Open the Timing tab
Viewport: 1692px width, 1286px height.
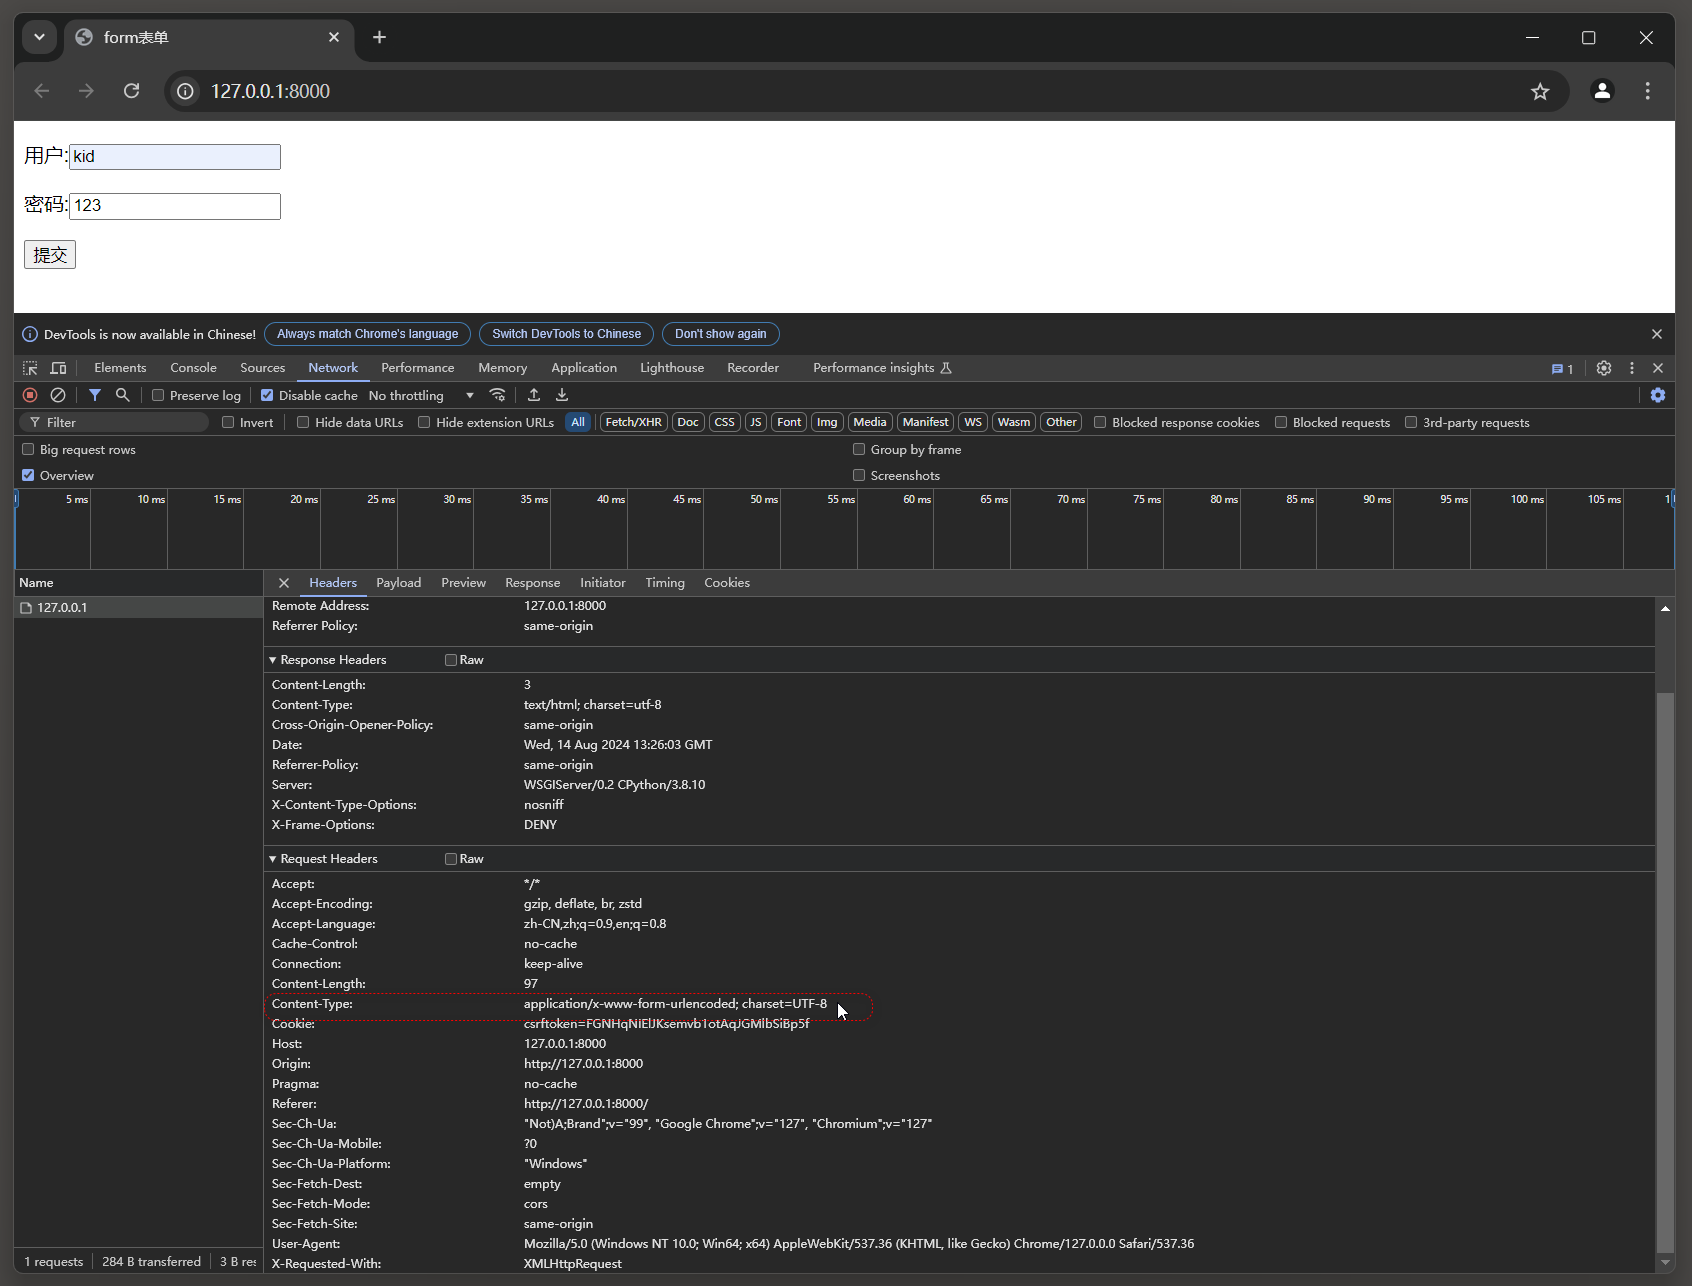pos(665,583)
